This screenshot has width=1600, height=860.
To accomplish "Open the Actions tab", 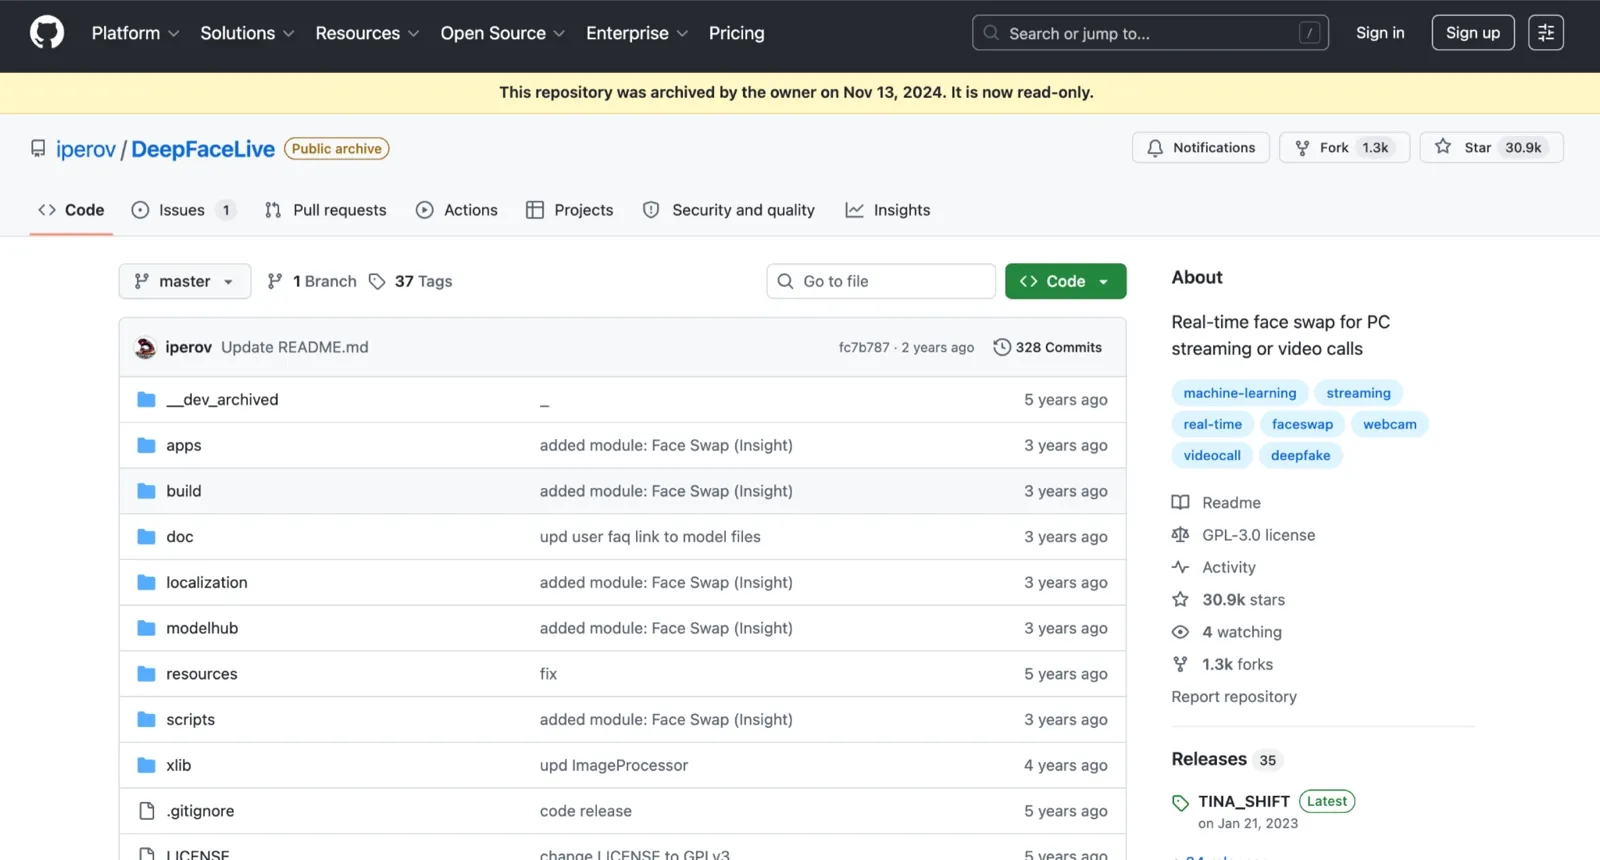I will tap(457, 210).
